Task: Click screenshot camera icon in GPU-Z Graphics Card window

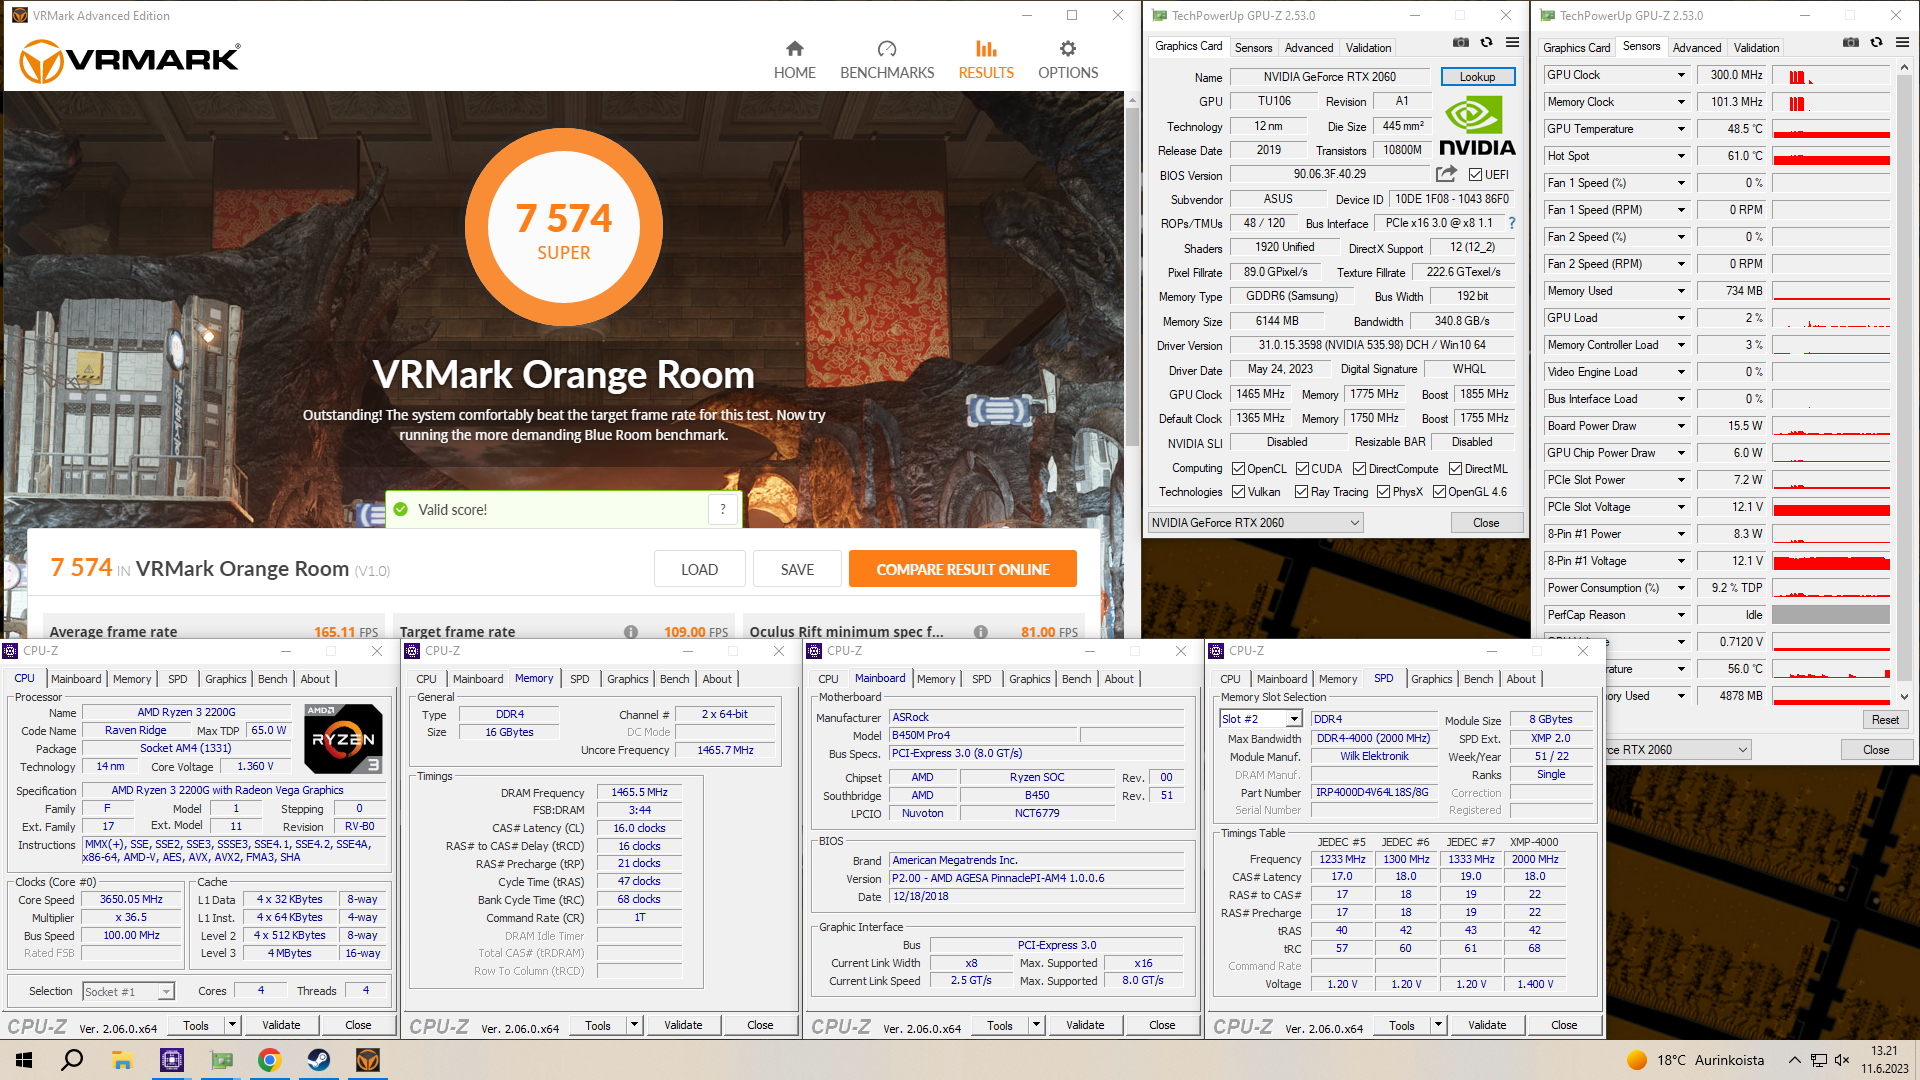Action: [x=1461, y=42]
